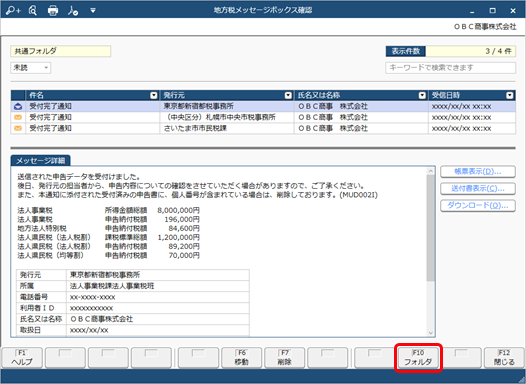526x384 pixels.
Task: Click the 8,000,000円 amount value
Action: (x=178, y=210)
